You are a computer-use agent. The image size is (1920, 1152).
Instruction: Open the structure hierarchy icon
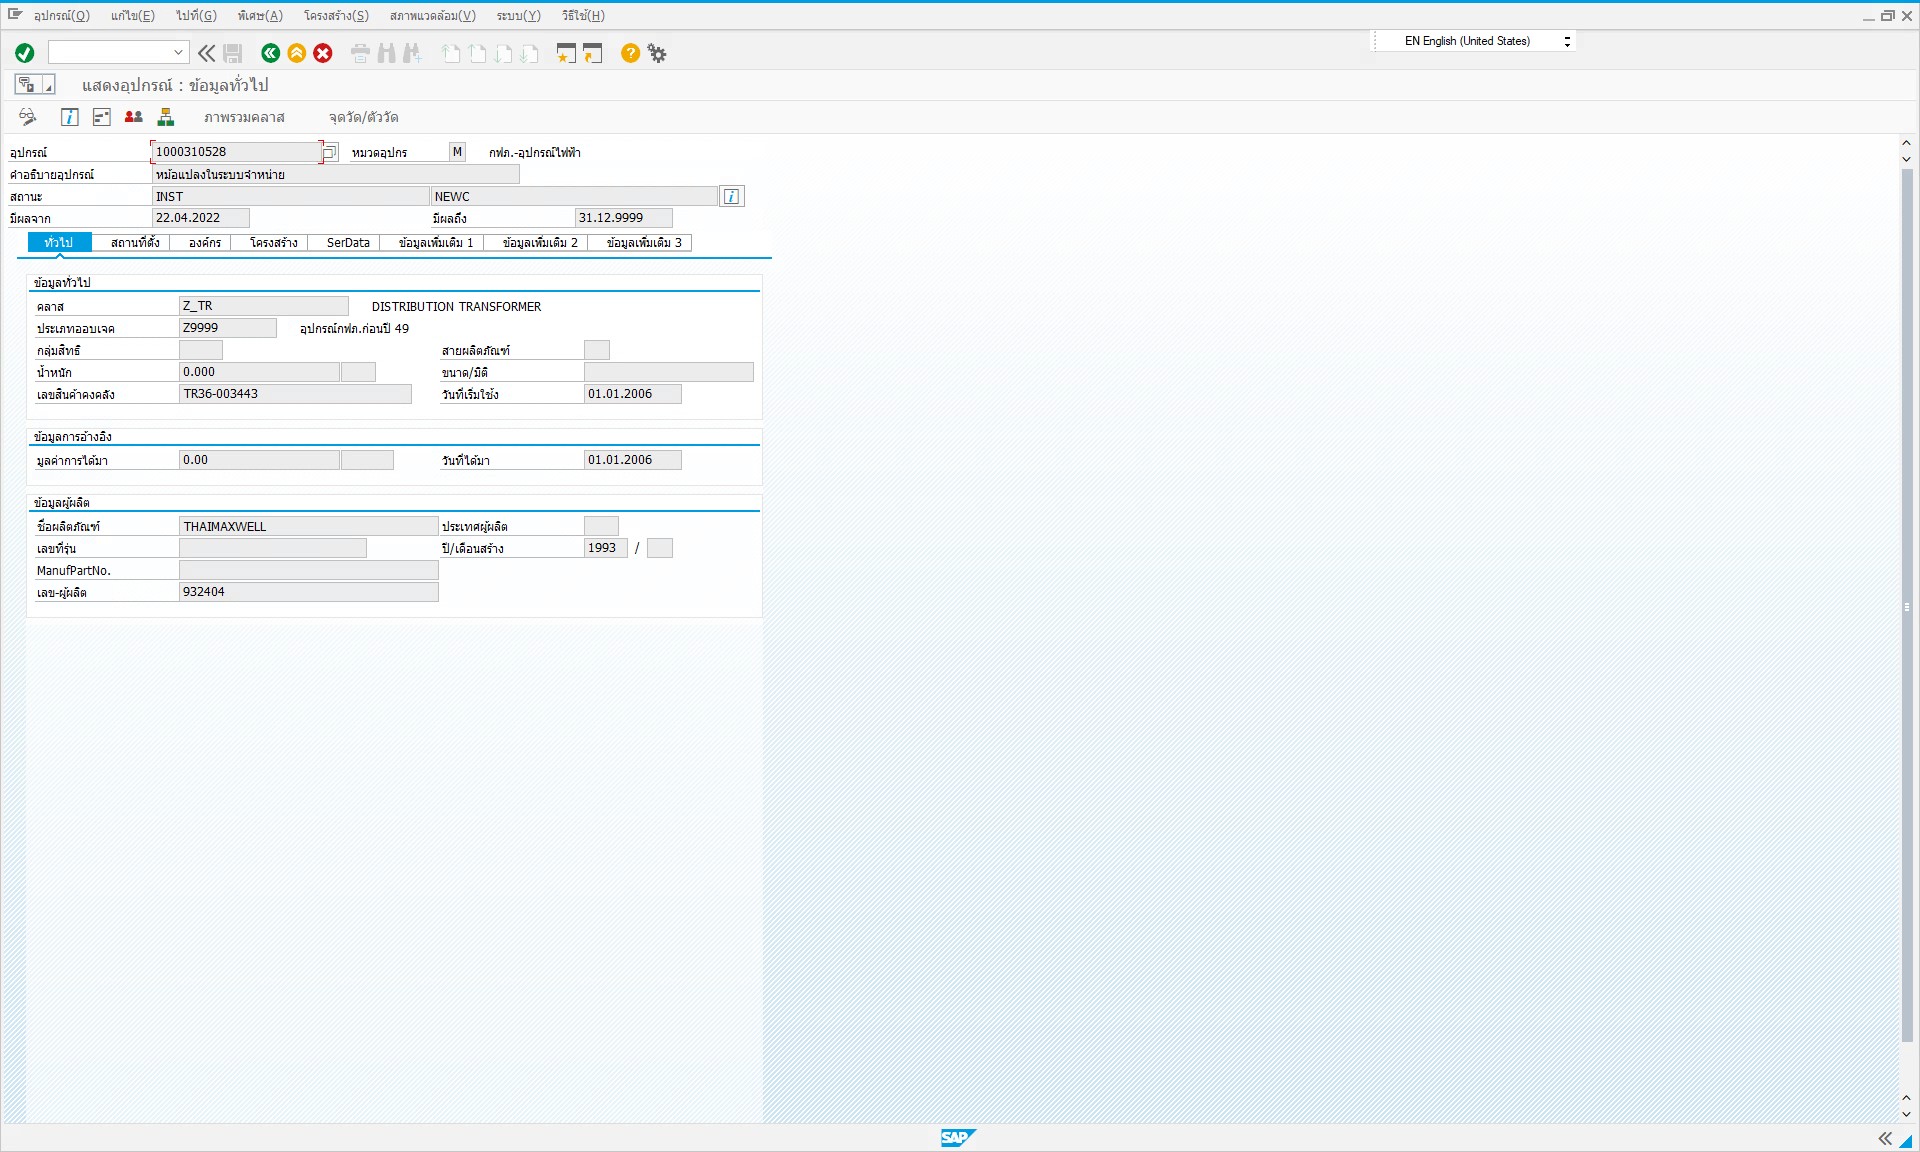click(166, 117)
